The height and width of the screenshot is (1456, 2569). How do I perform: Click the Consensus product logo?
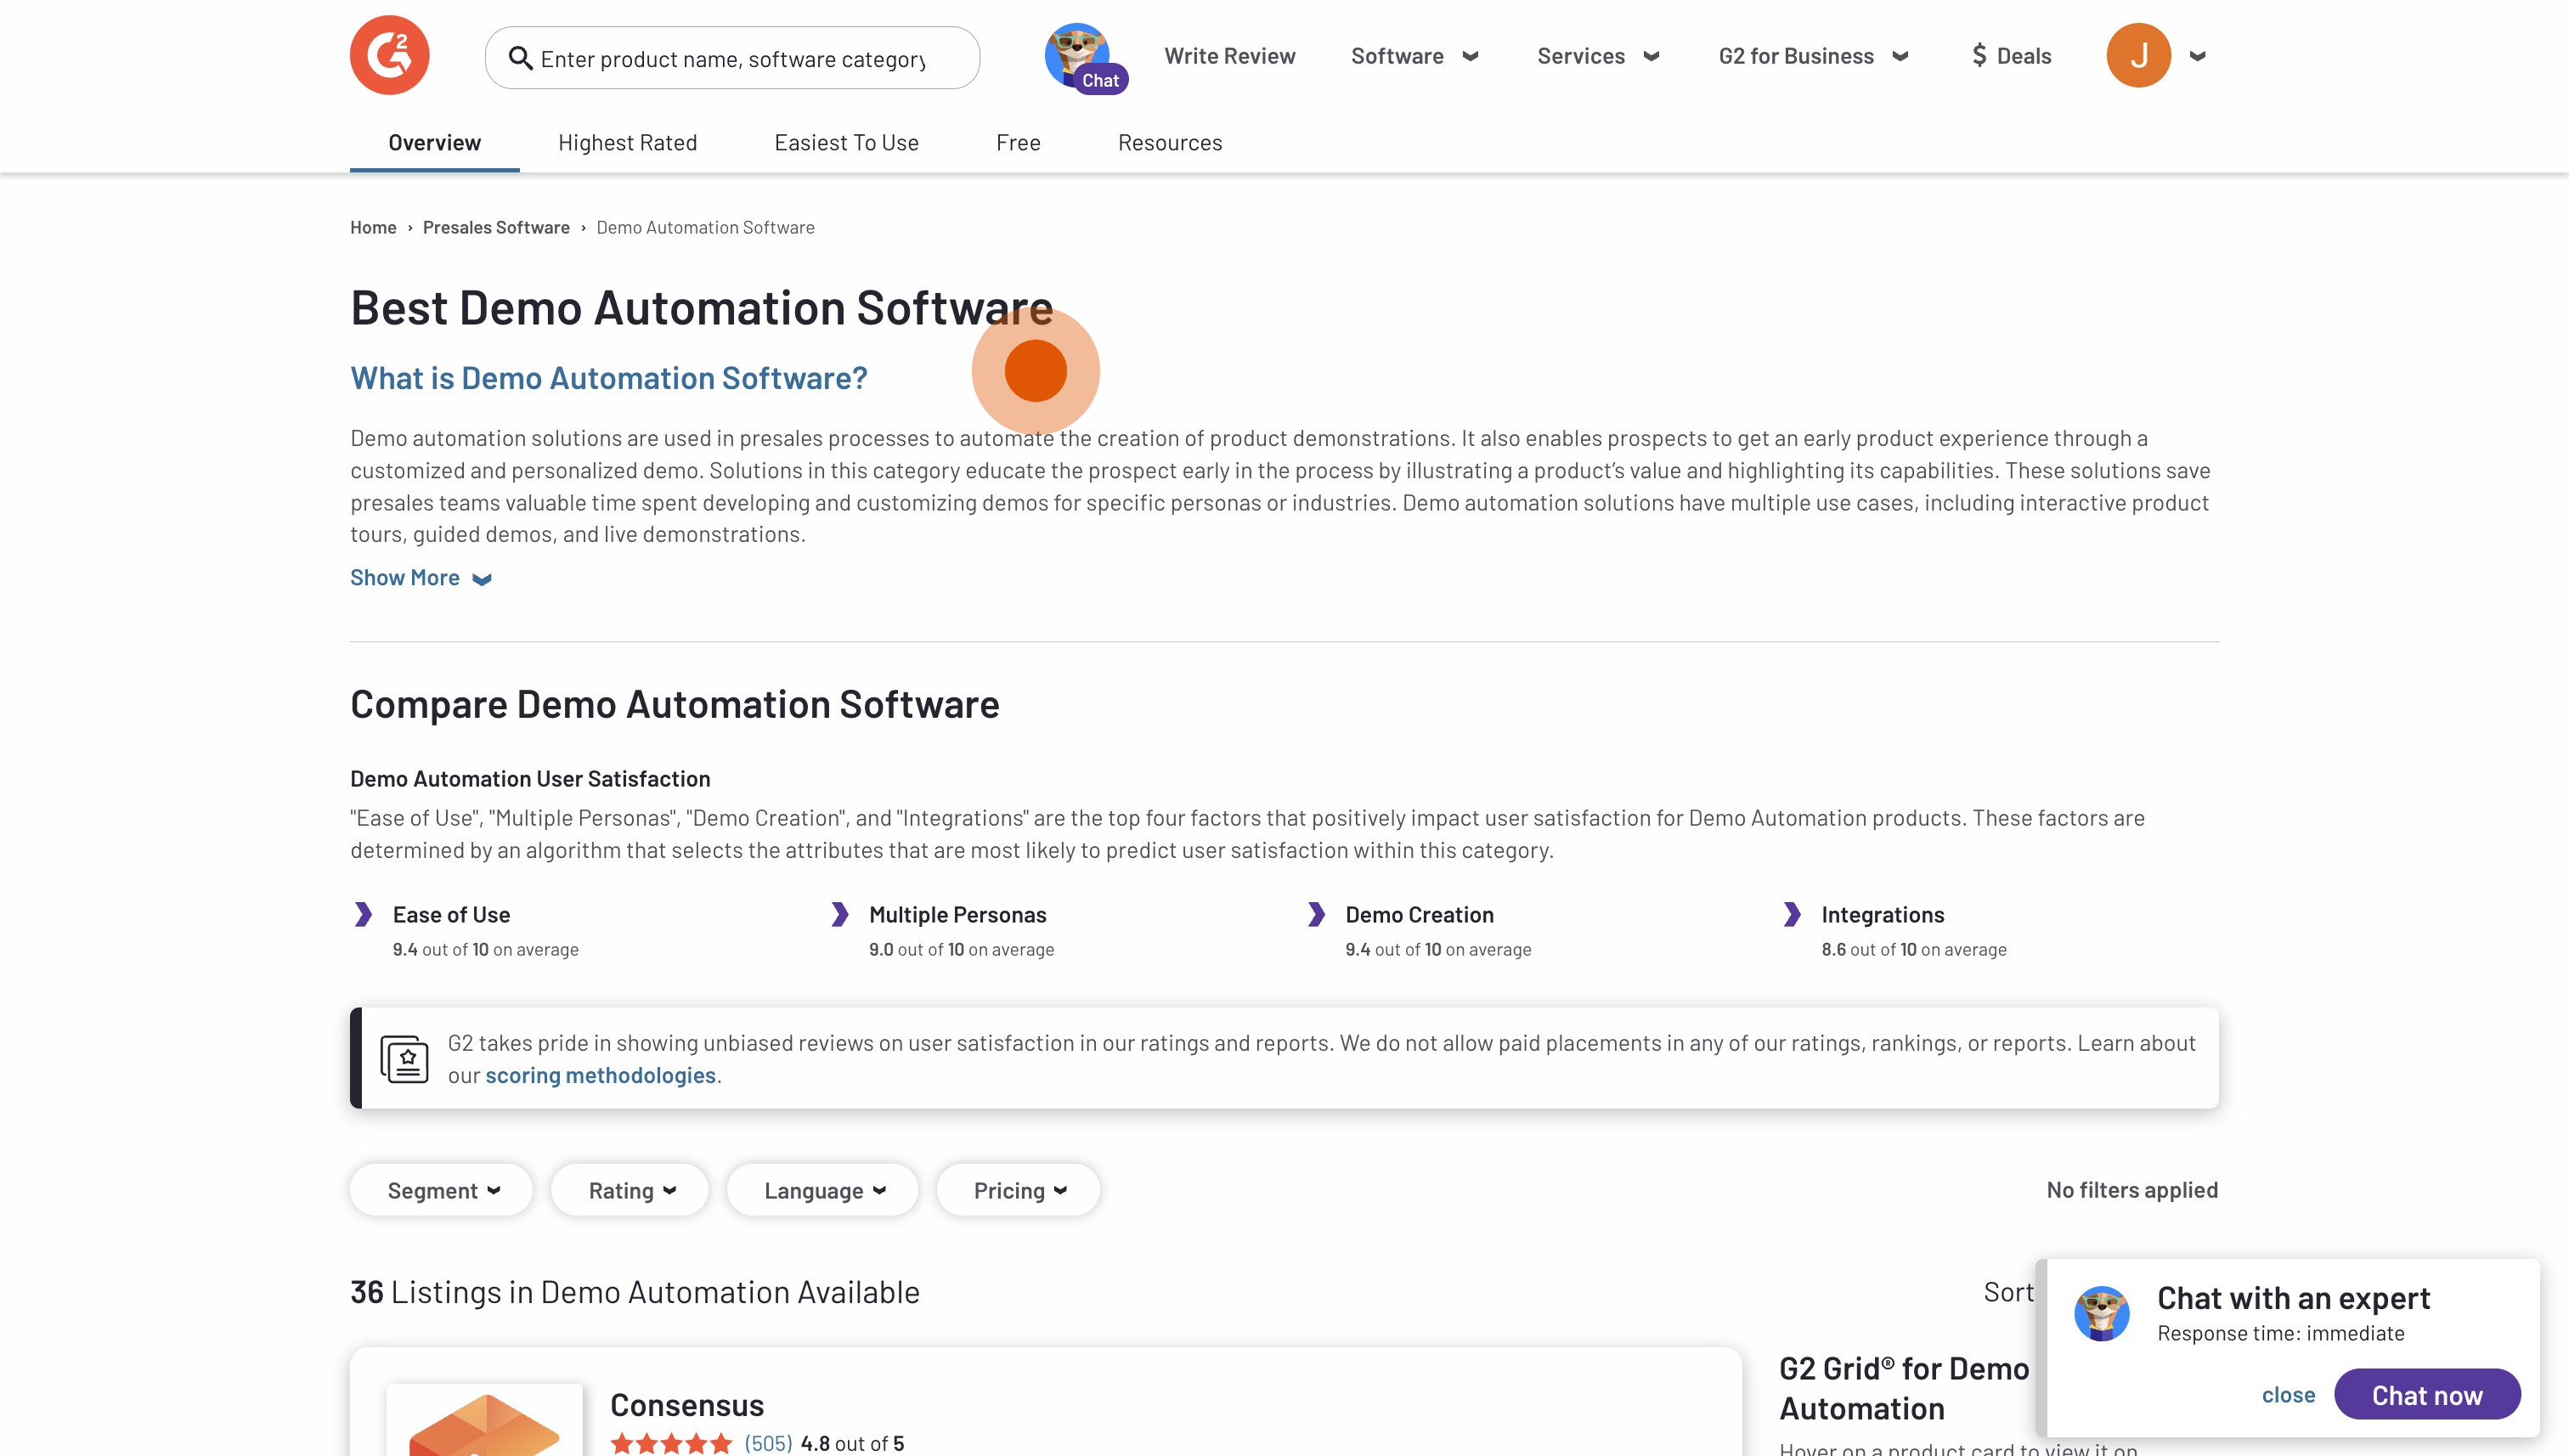pyautogui.click(x=484, y=1420)
